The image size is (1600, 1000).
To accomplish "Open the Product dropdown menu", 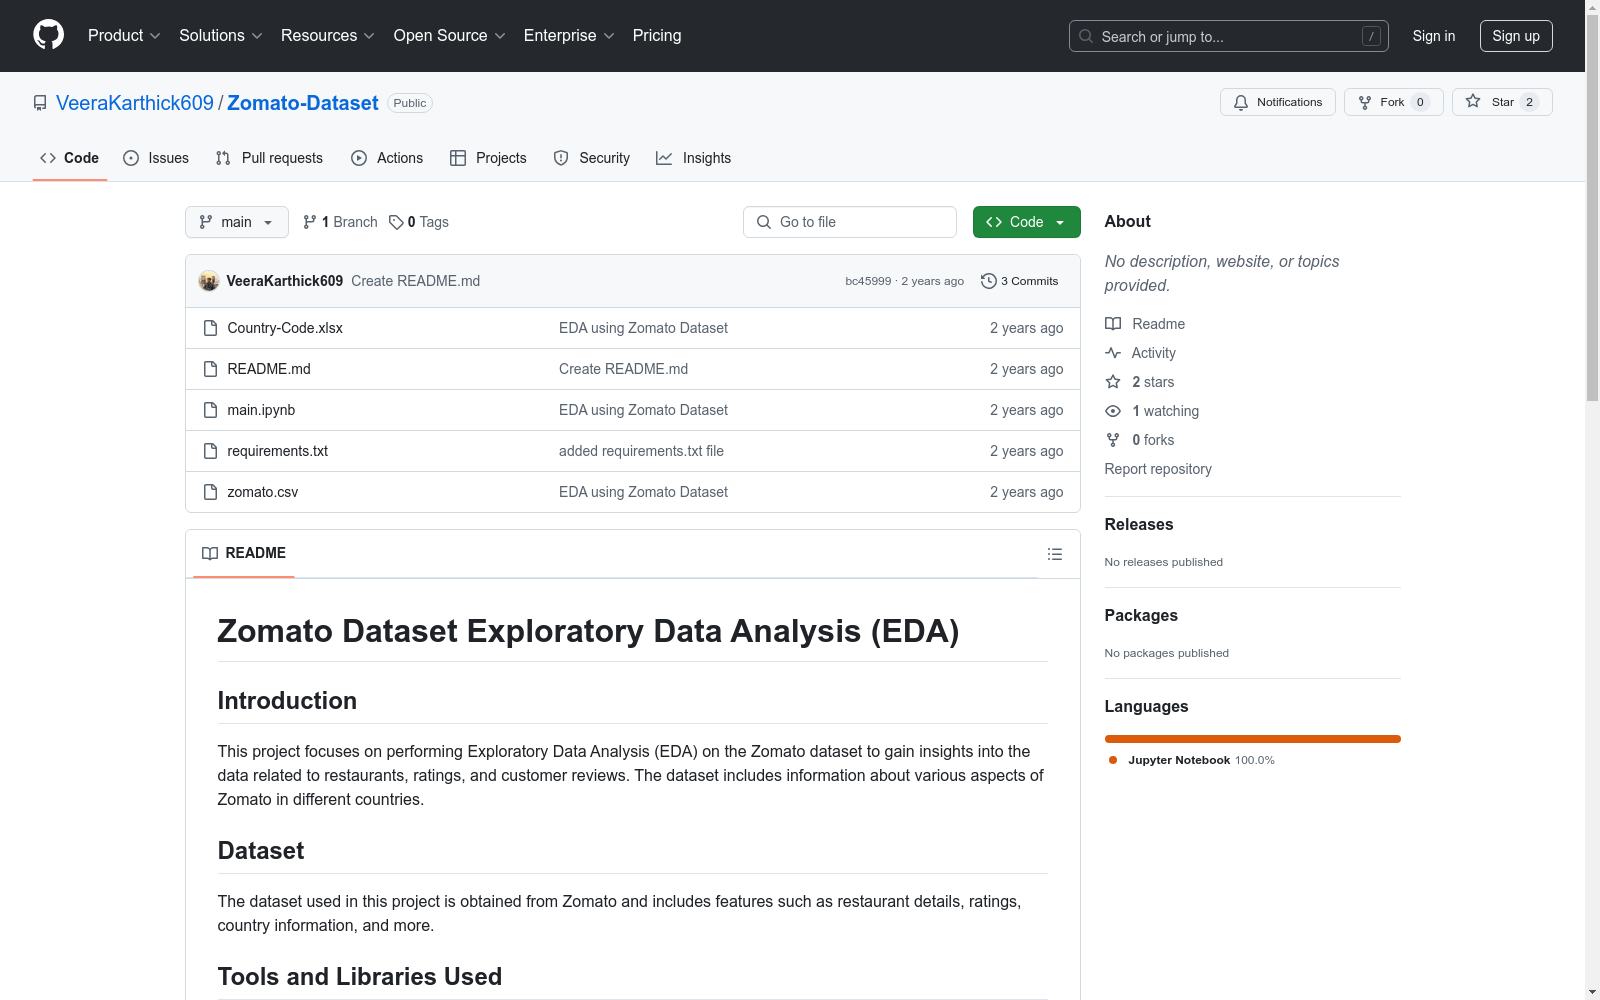I will click(x=124, y=36).
